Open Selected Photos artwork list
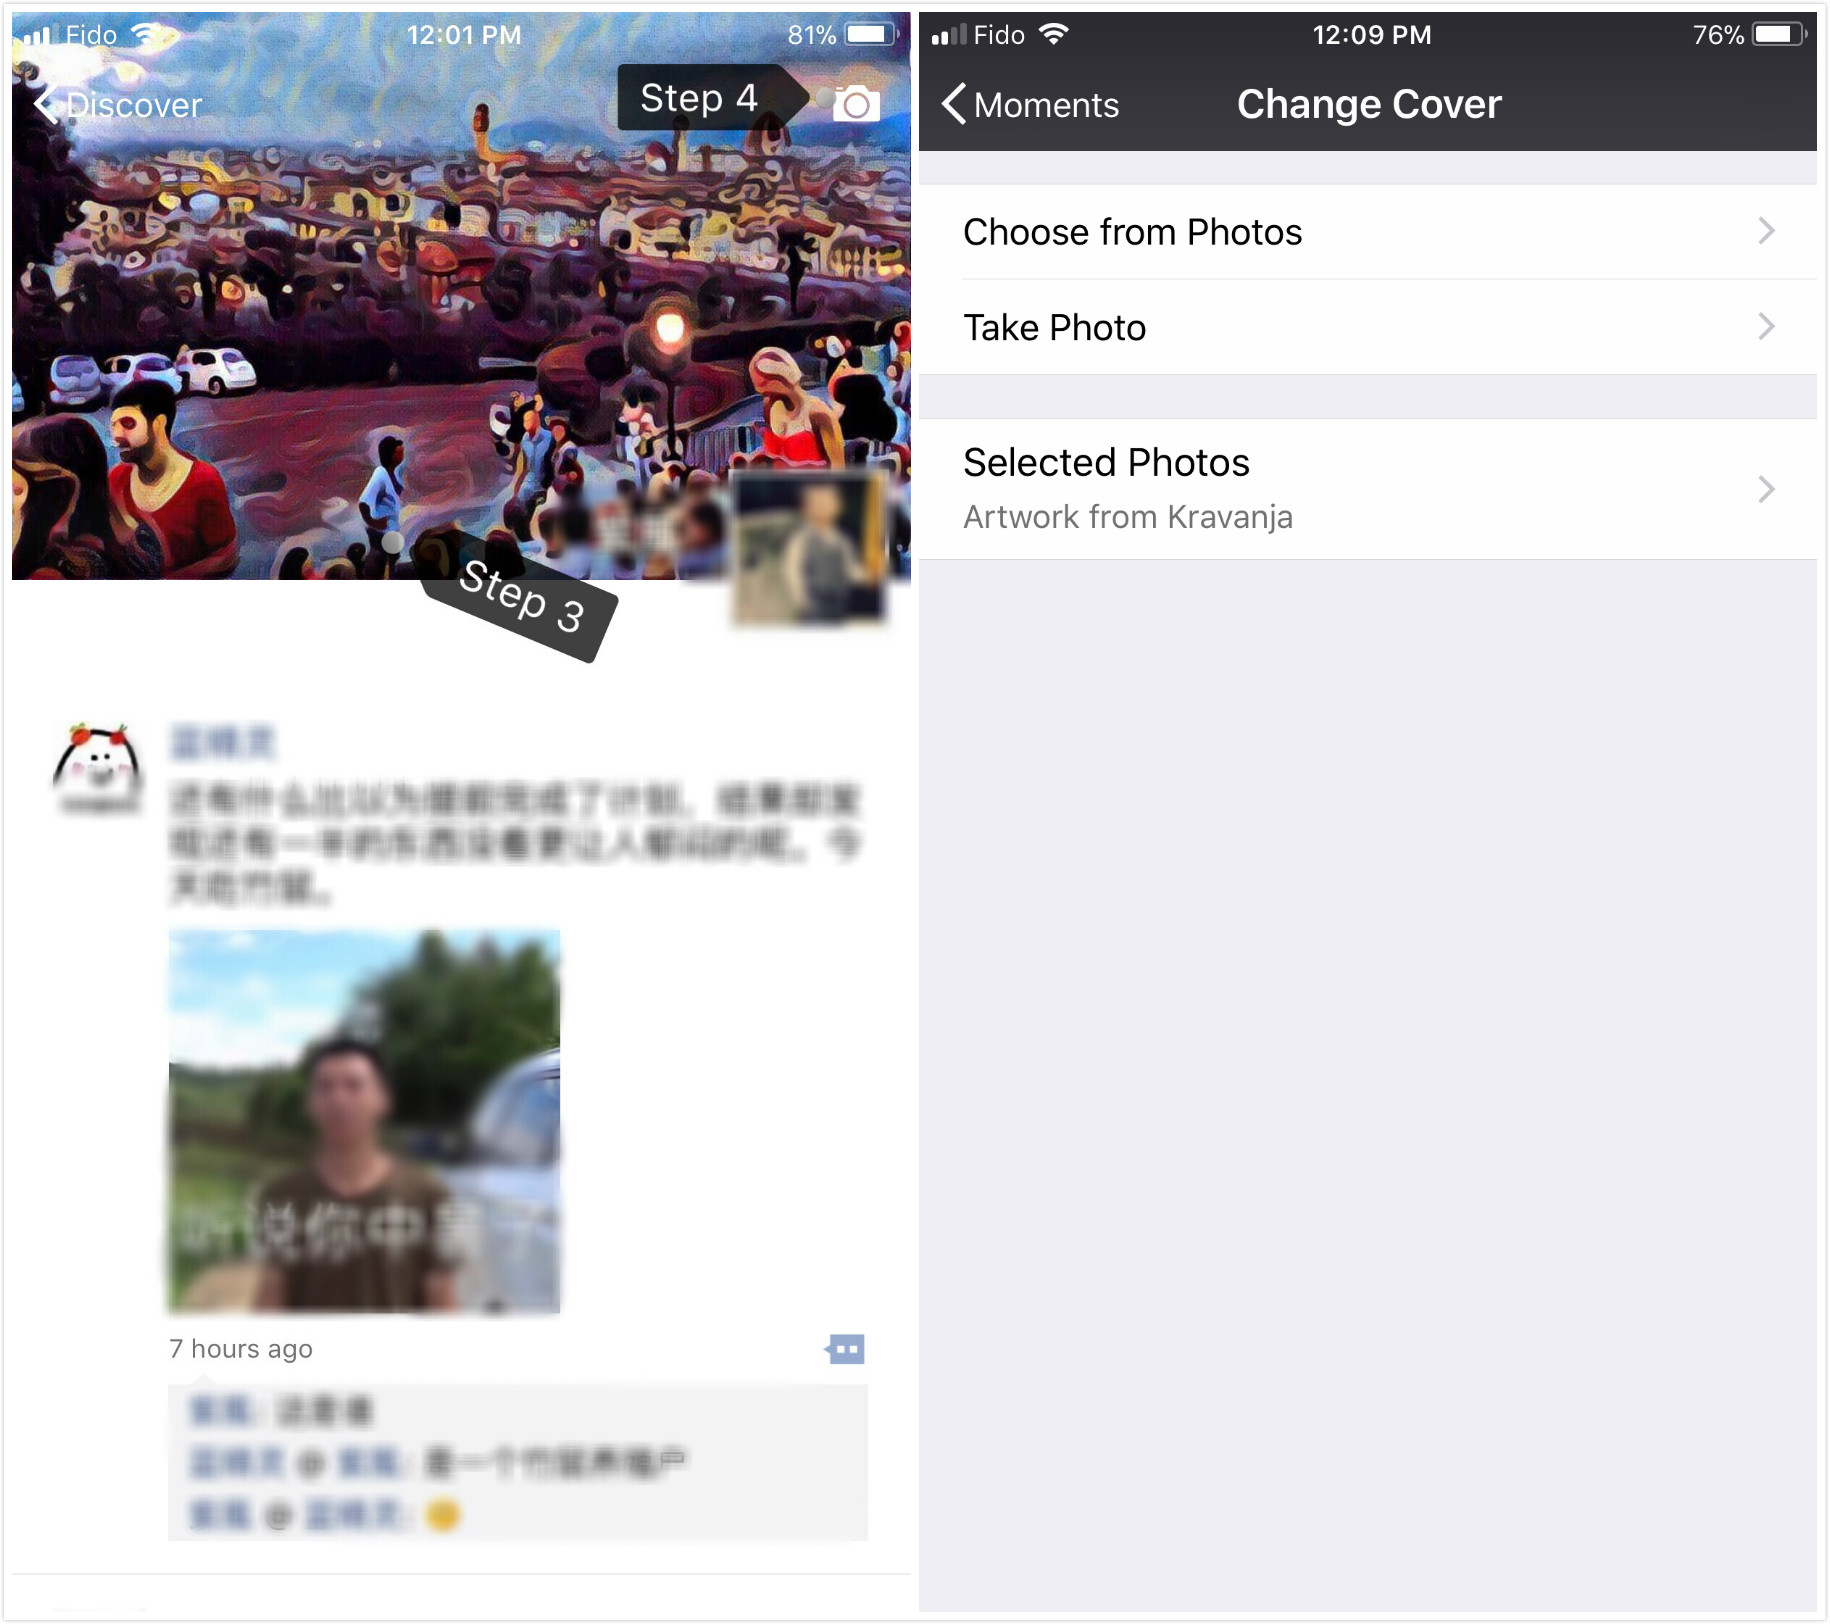The height and width of the screenshot is (1624, 1830). click(1367, 489)
